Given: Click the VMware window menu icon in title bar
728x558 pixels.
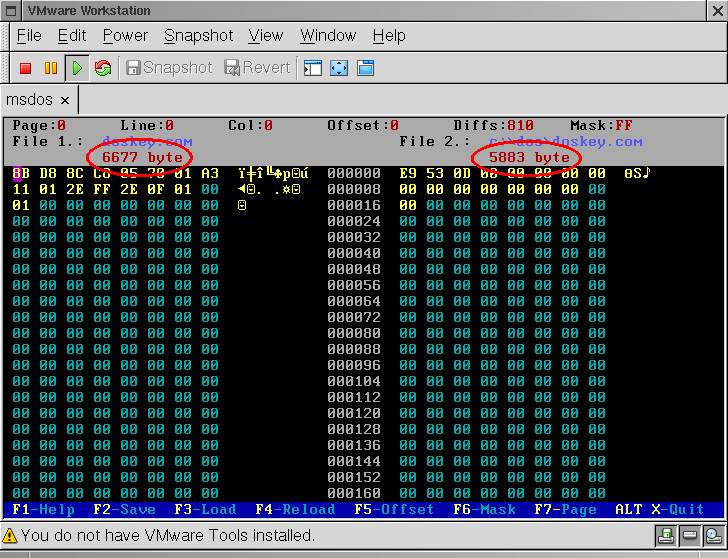Looking at the screenshot, I should (11, 11).
